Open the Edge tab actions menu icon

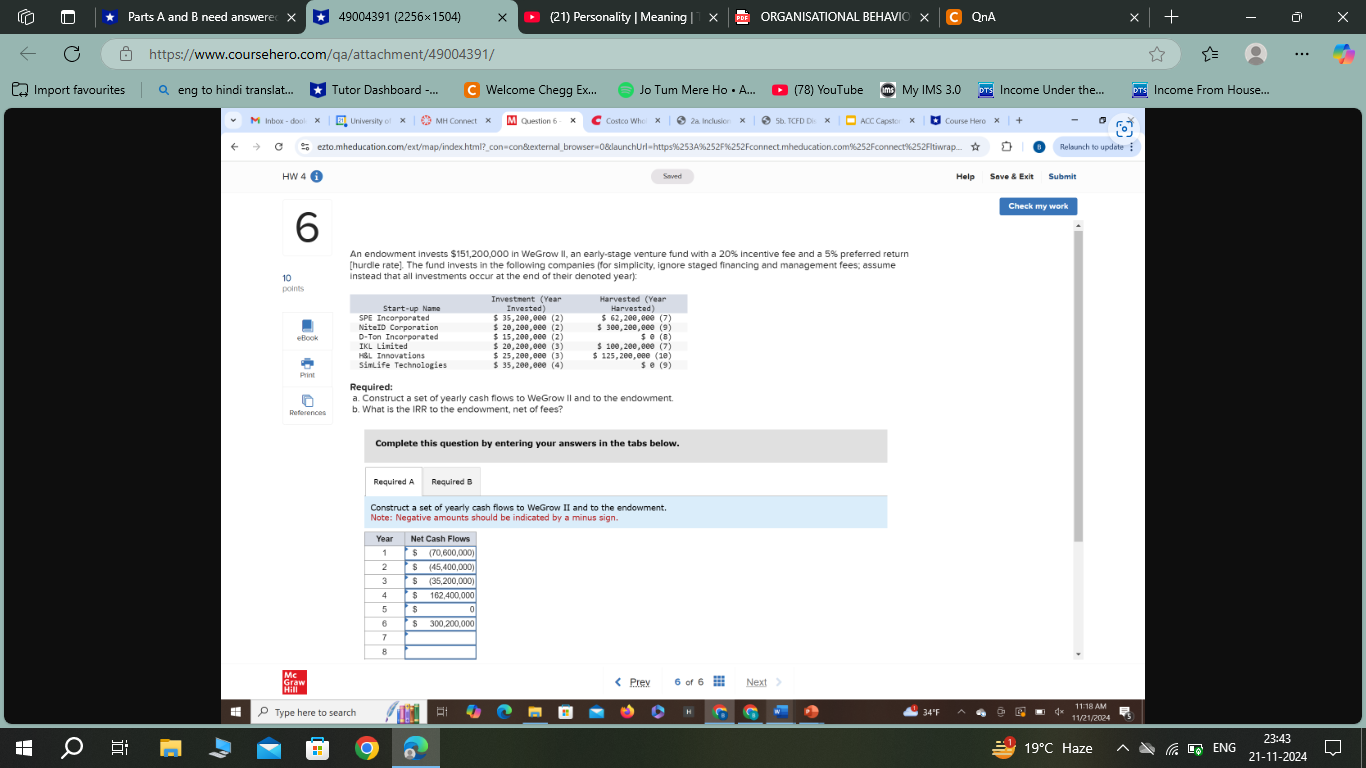[x=69, y=17]
